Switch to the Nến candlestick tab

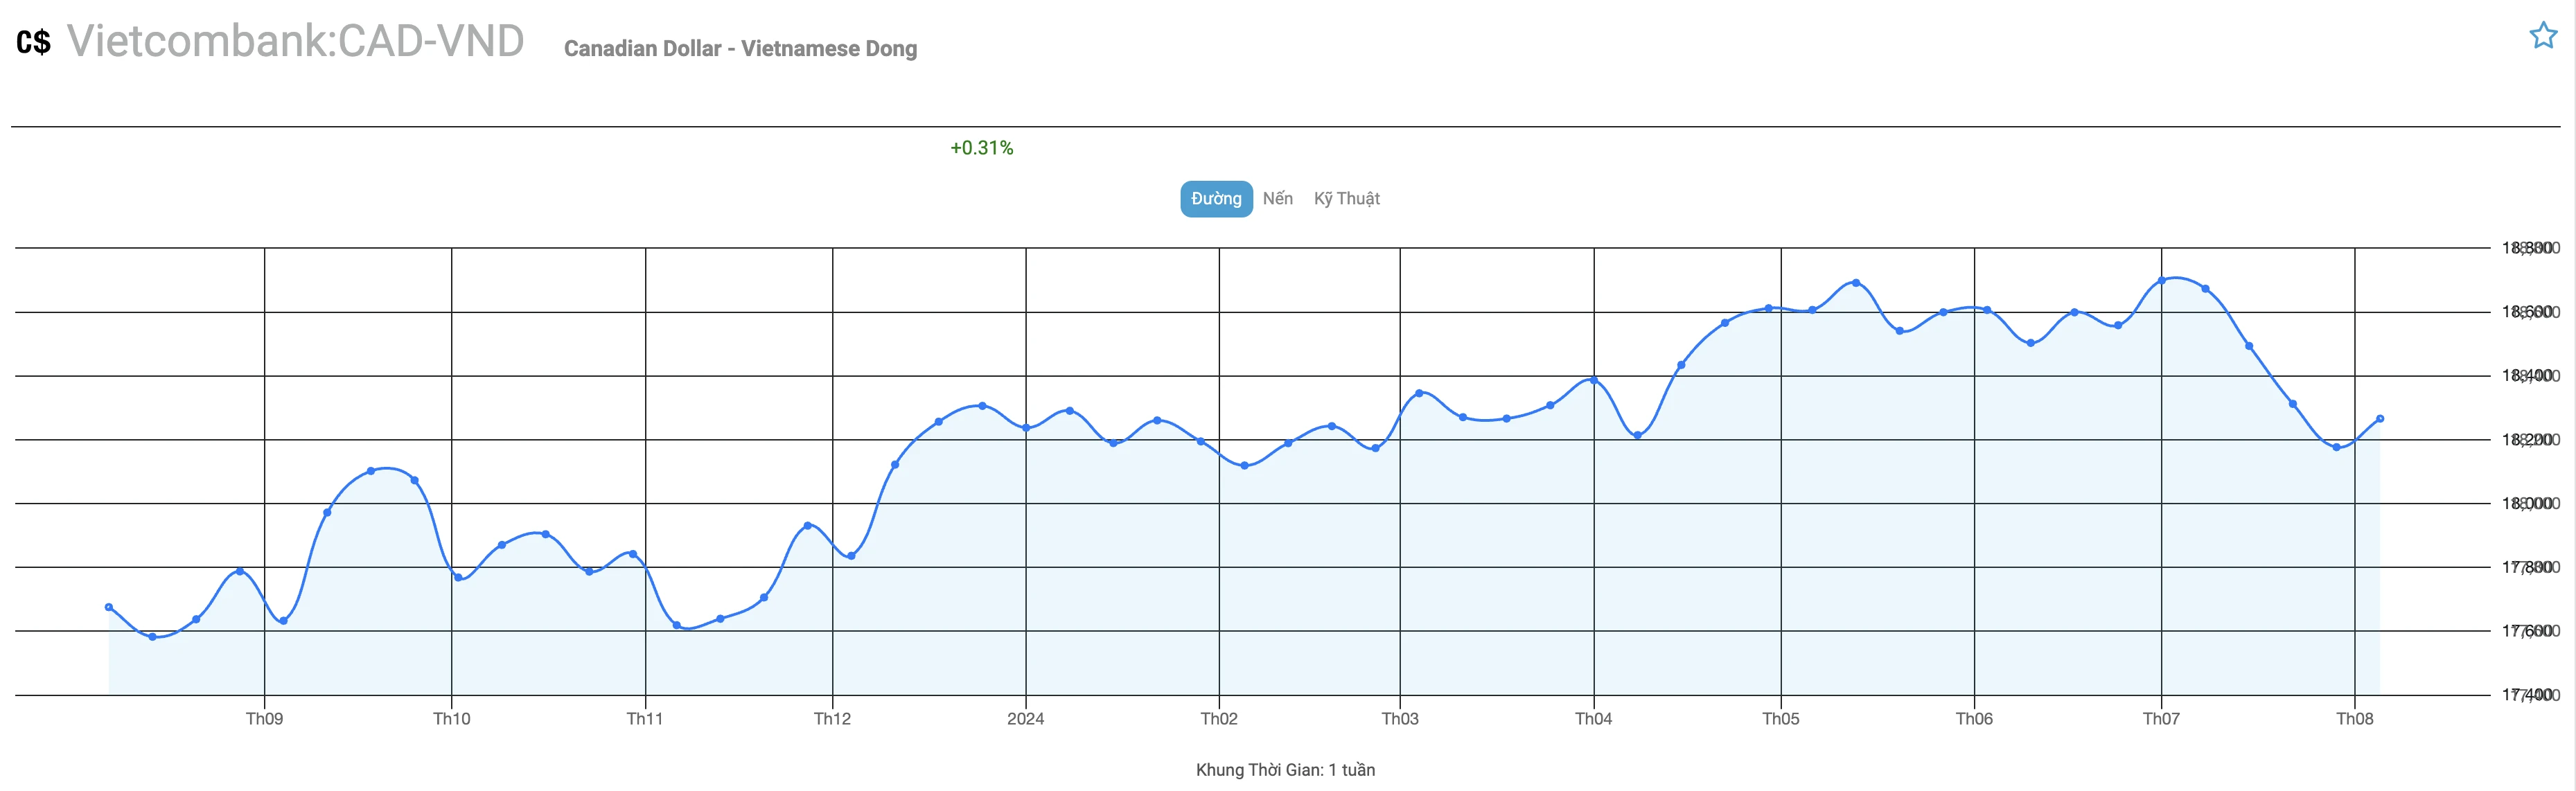tap(1277, 199)
